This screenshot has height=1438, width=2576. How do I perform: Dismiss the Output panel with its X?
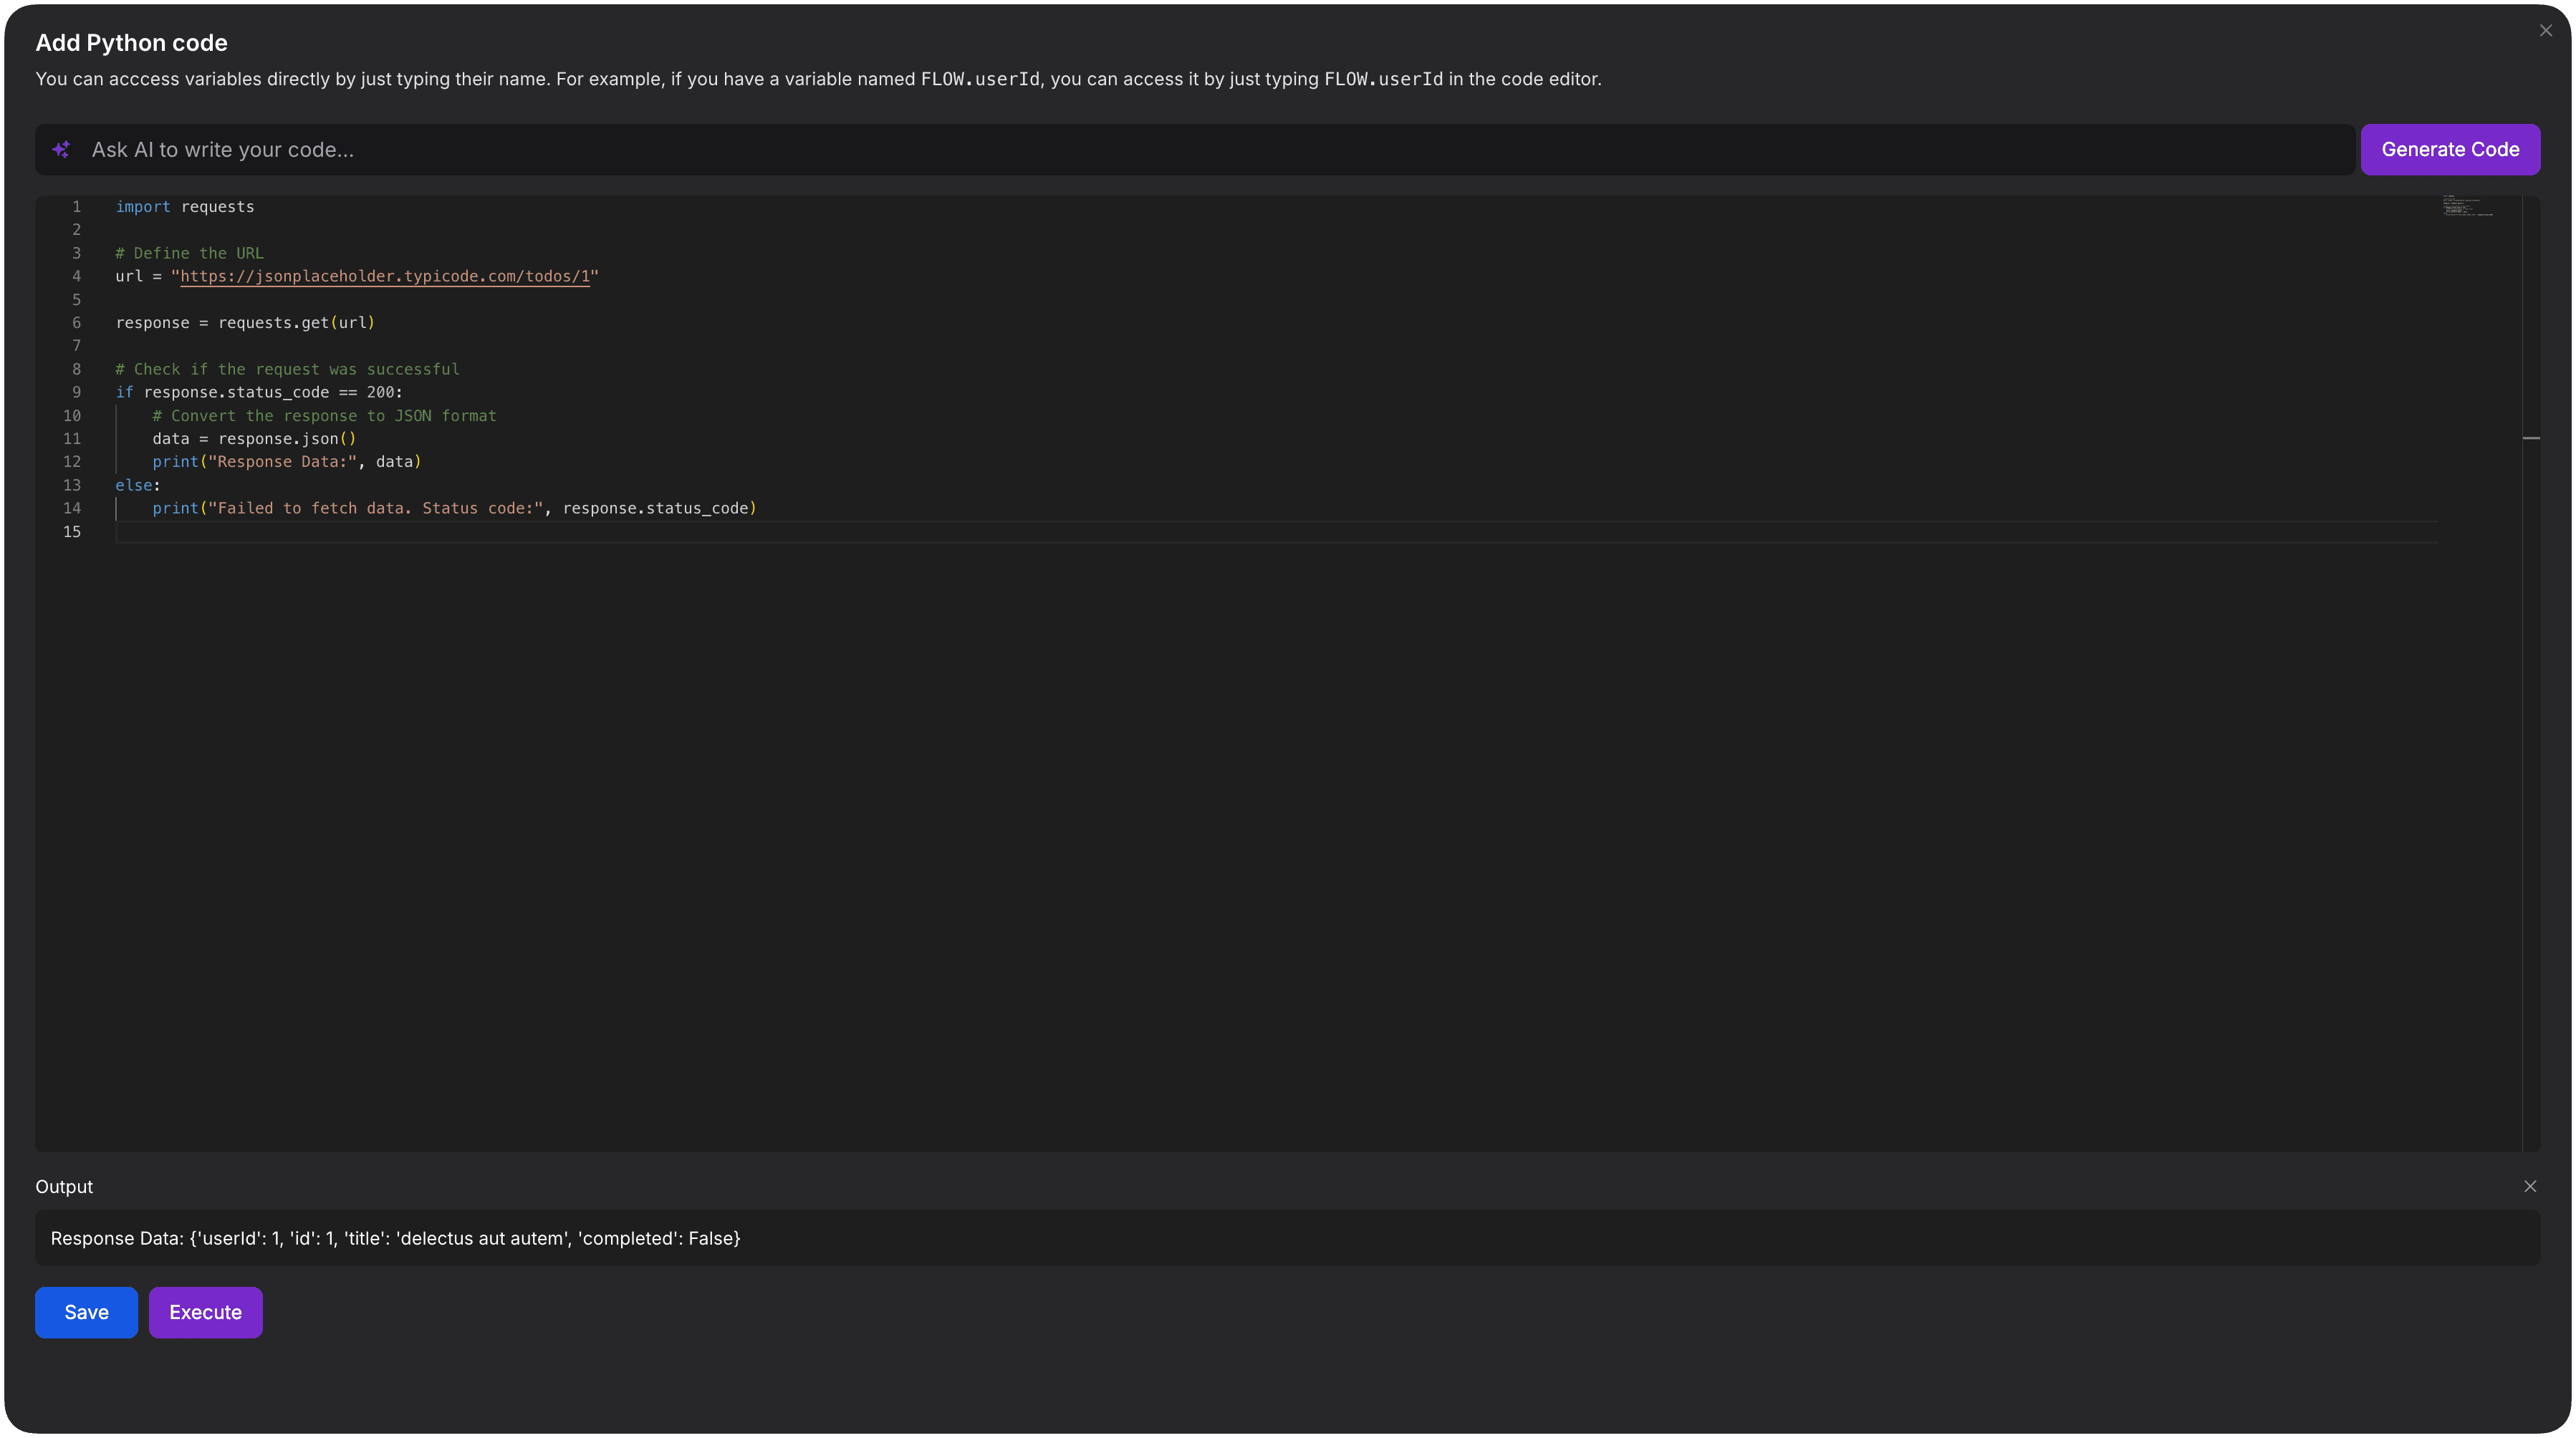[x=2530, y=1186]
